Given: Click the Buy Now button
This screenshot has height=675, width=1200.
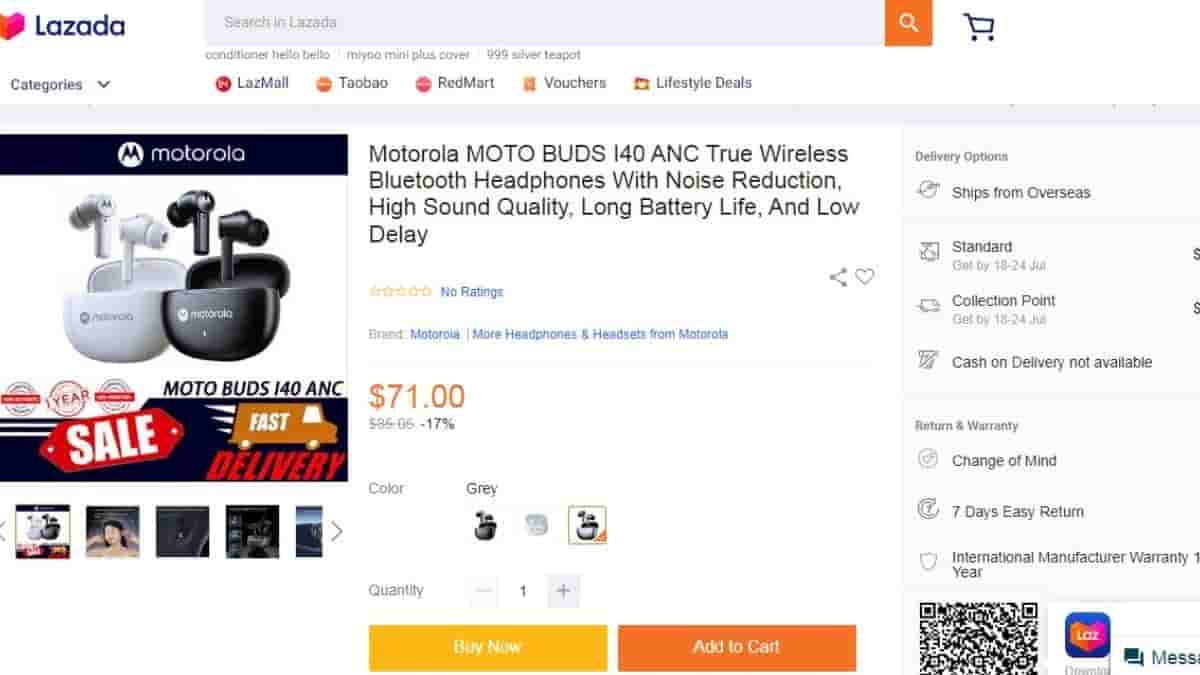Looking at the screenshot, I should [x=487, y=647].
